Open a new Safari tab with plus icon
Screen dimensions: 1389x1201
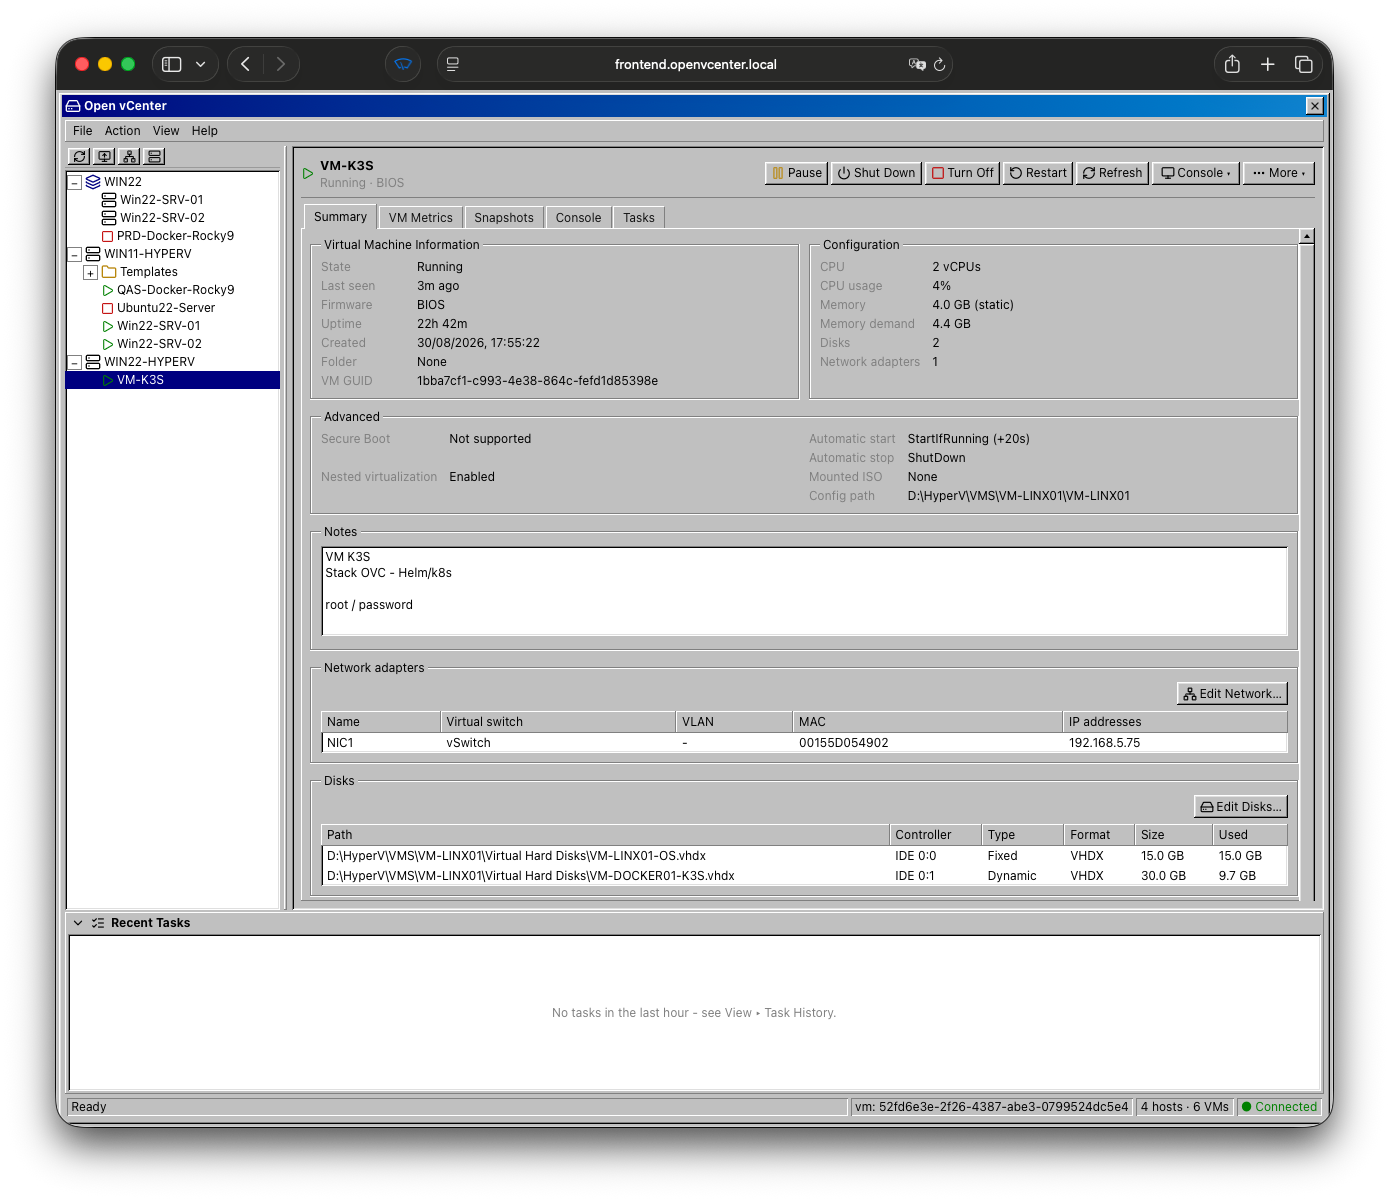tap(1267, 64)
